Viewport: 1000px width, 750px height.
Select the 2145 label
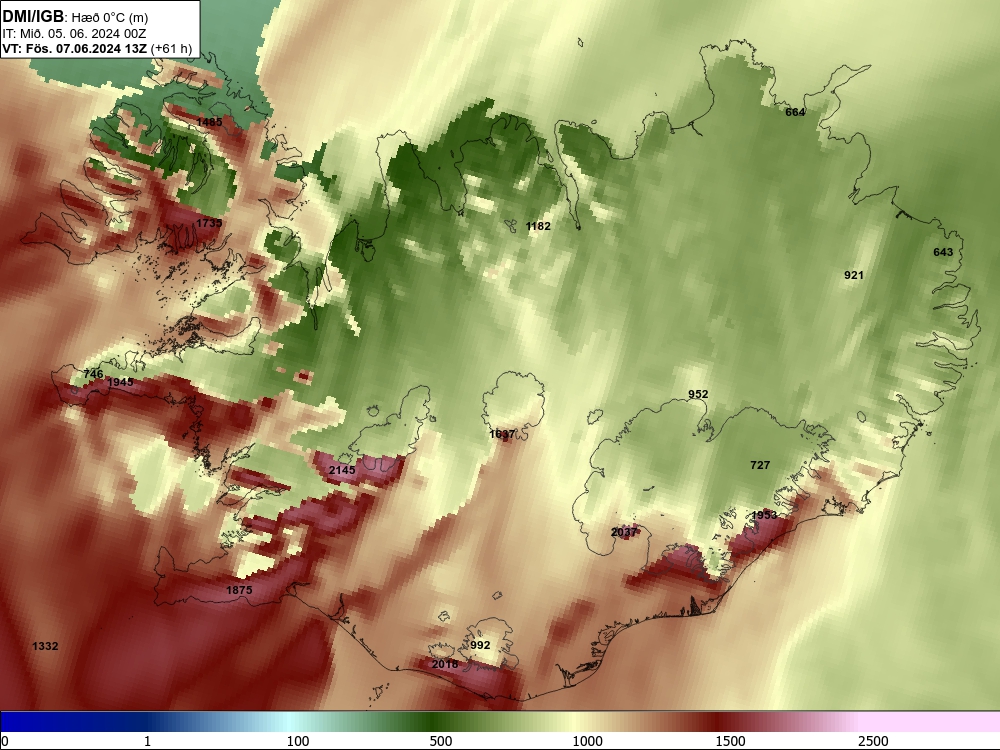click(342, 470)
